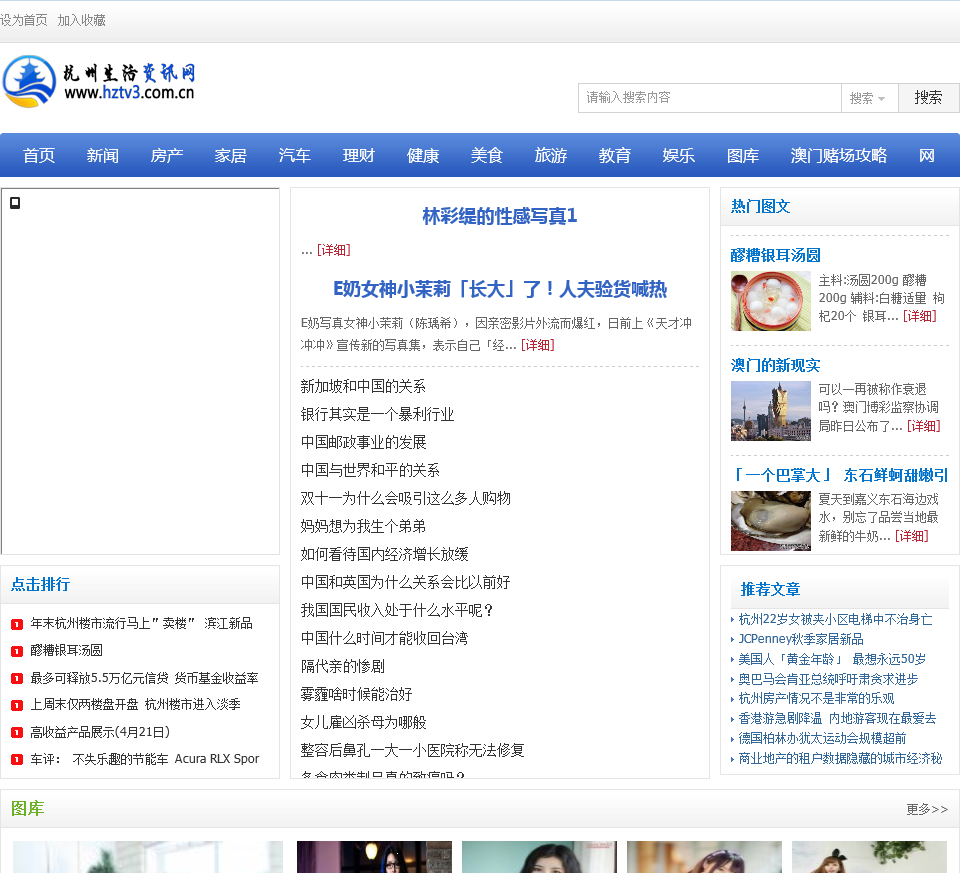Click red rank badge beside 高收益产品展示
Image resolution: width=960 pixels, height=873 pixels.
point(17,732)
